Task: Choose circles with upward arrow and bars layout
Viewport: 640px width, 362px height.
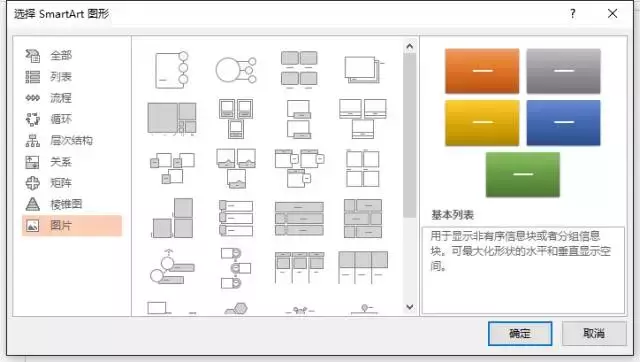Action: point(172,267)
